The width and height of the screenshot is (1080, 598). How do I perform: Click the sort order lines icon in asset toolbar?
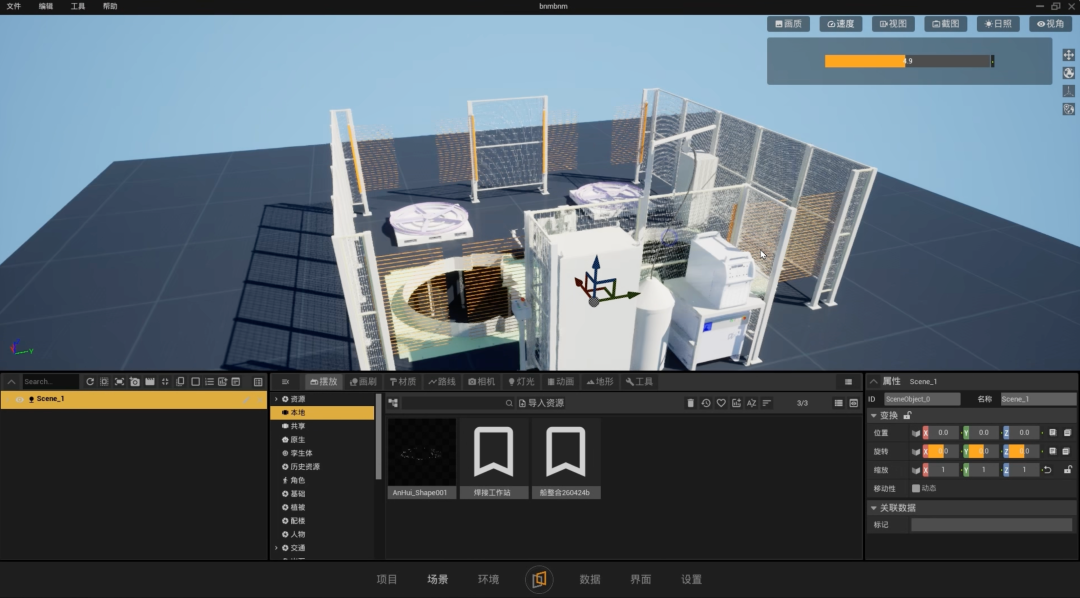[x=767, y=403]
